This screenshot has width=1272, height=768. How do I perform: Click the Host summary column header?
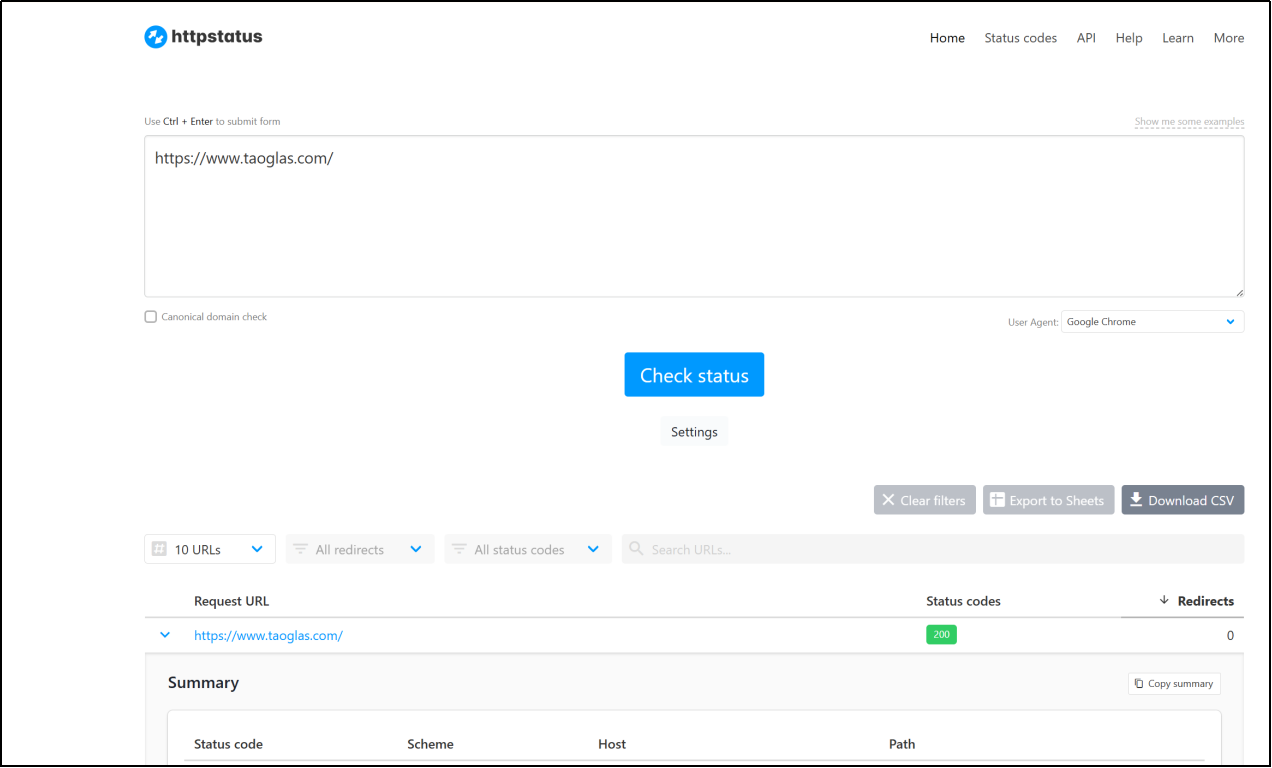612,744
